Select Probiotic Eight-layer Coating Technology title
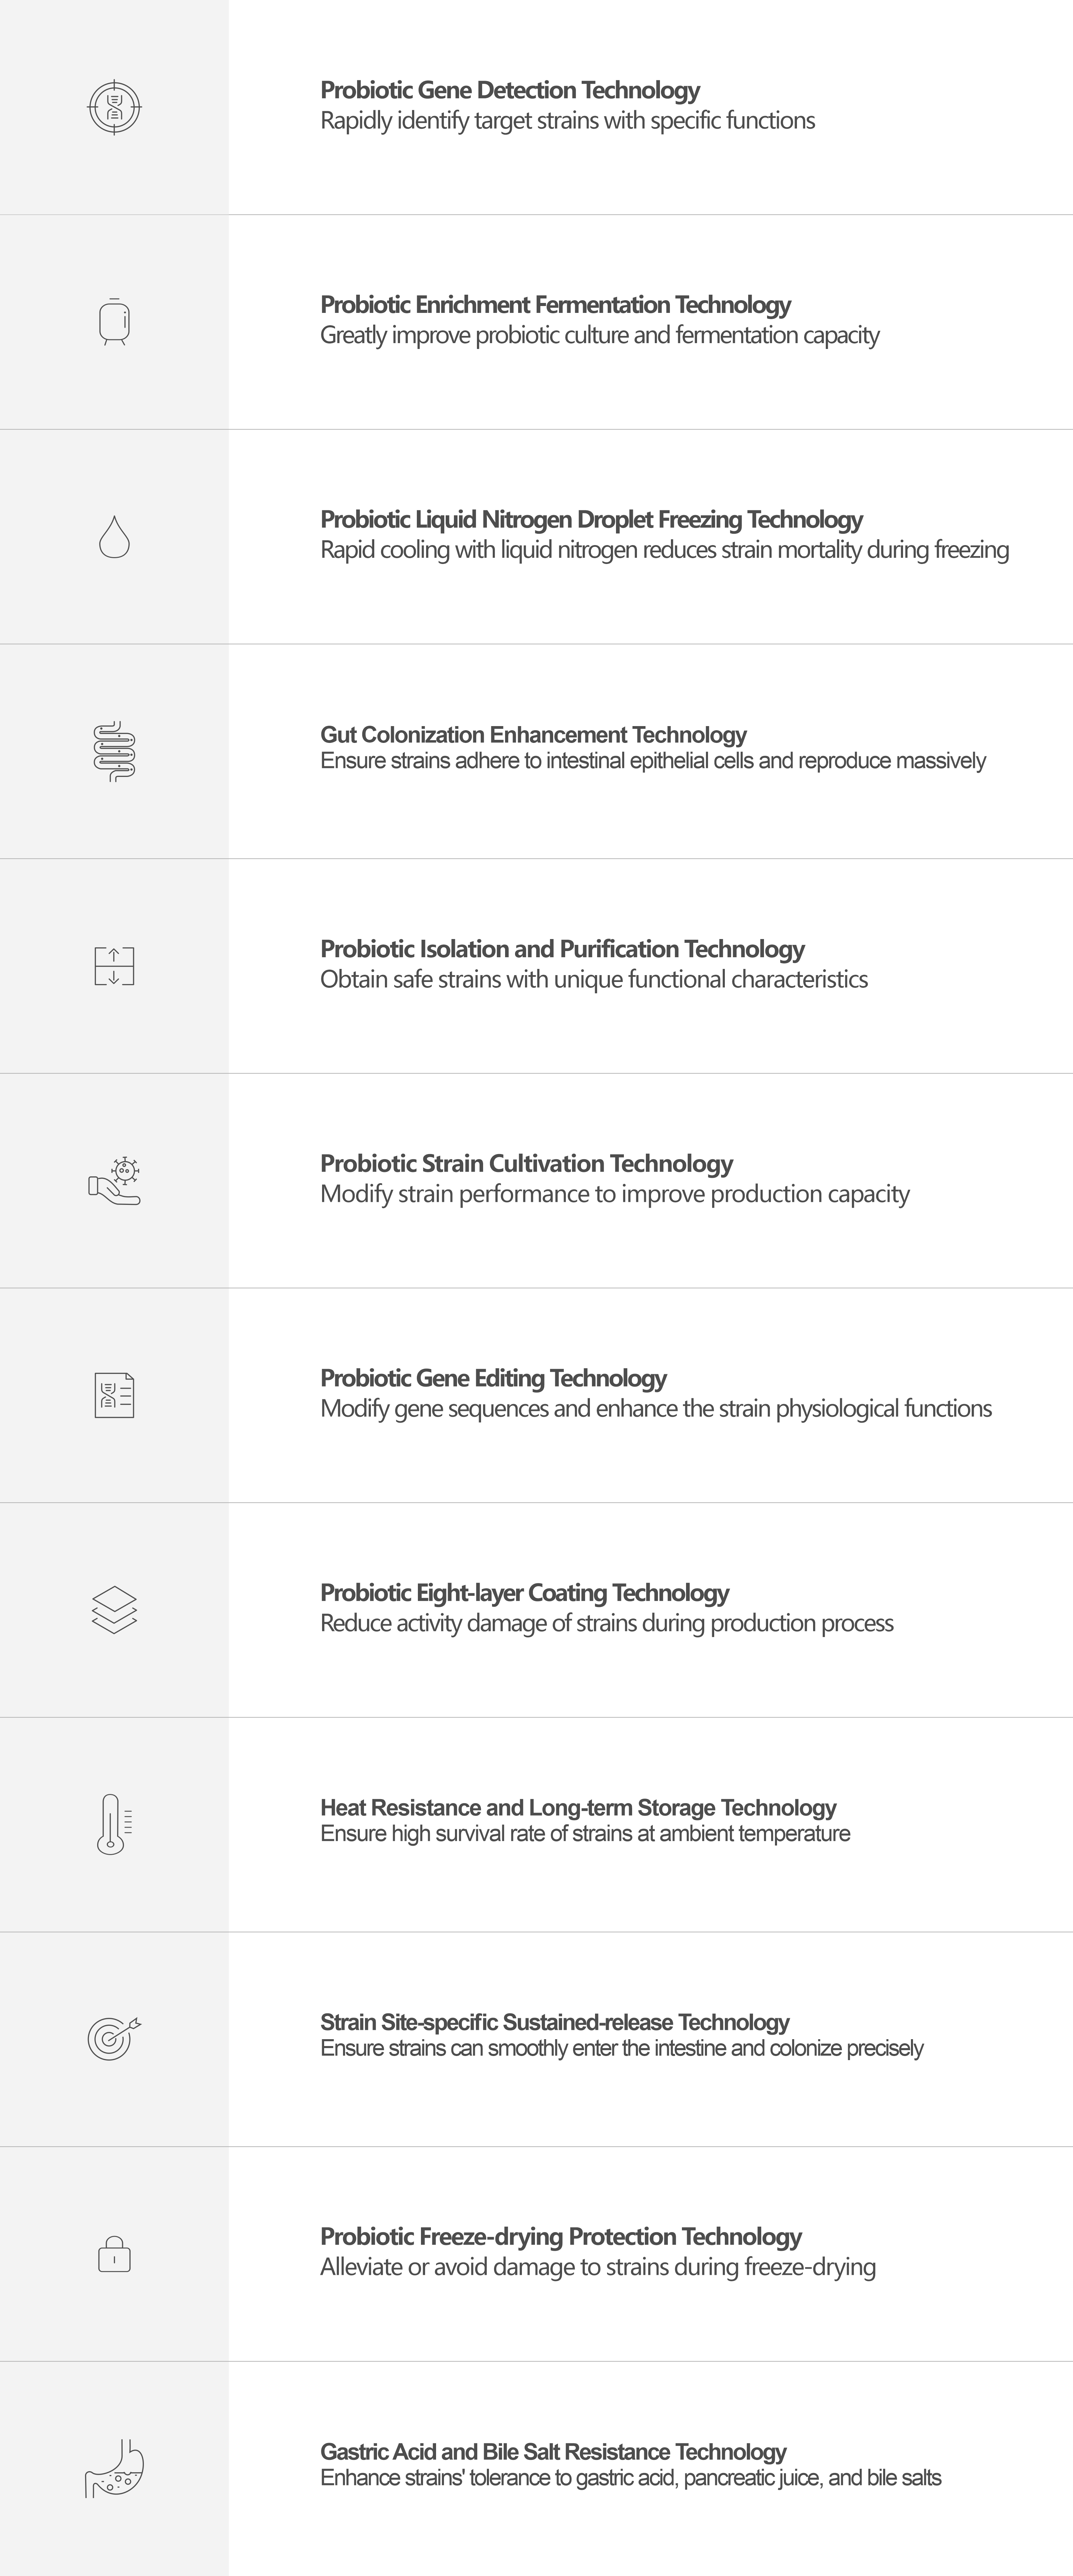The height and width of the screenshot is (2576, 1073). [x=524, y=1593]
